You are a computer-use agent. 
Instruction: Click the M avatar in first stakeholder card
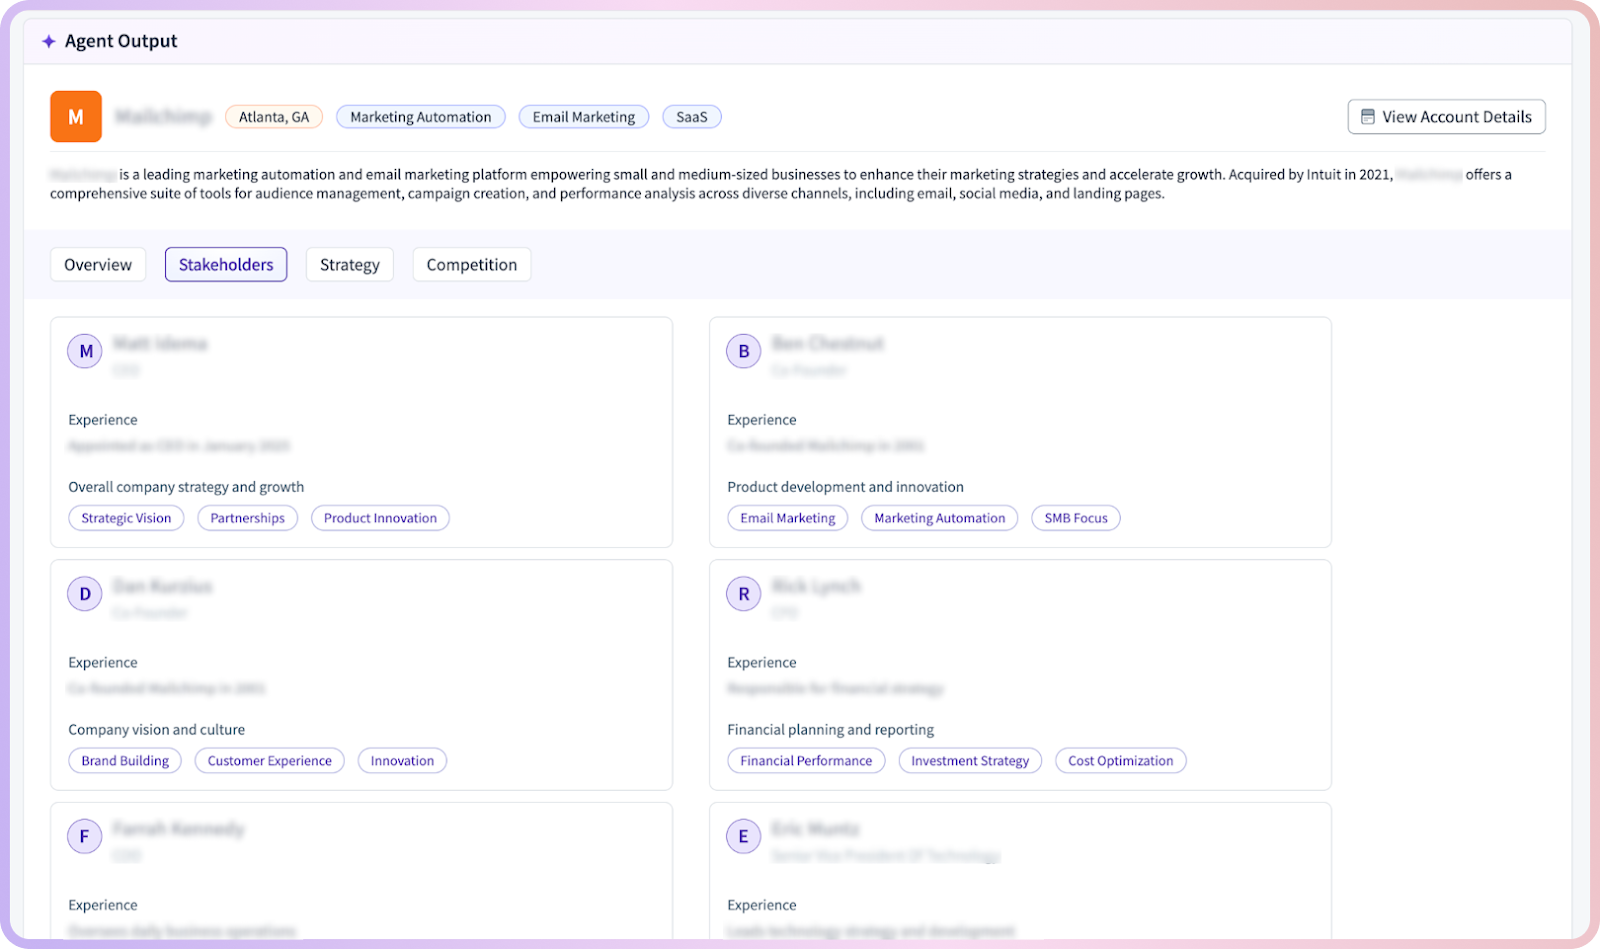point(85,351)
